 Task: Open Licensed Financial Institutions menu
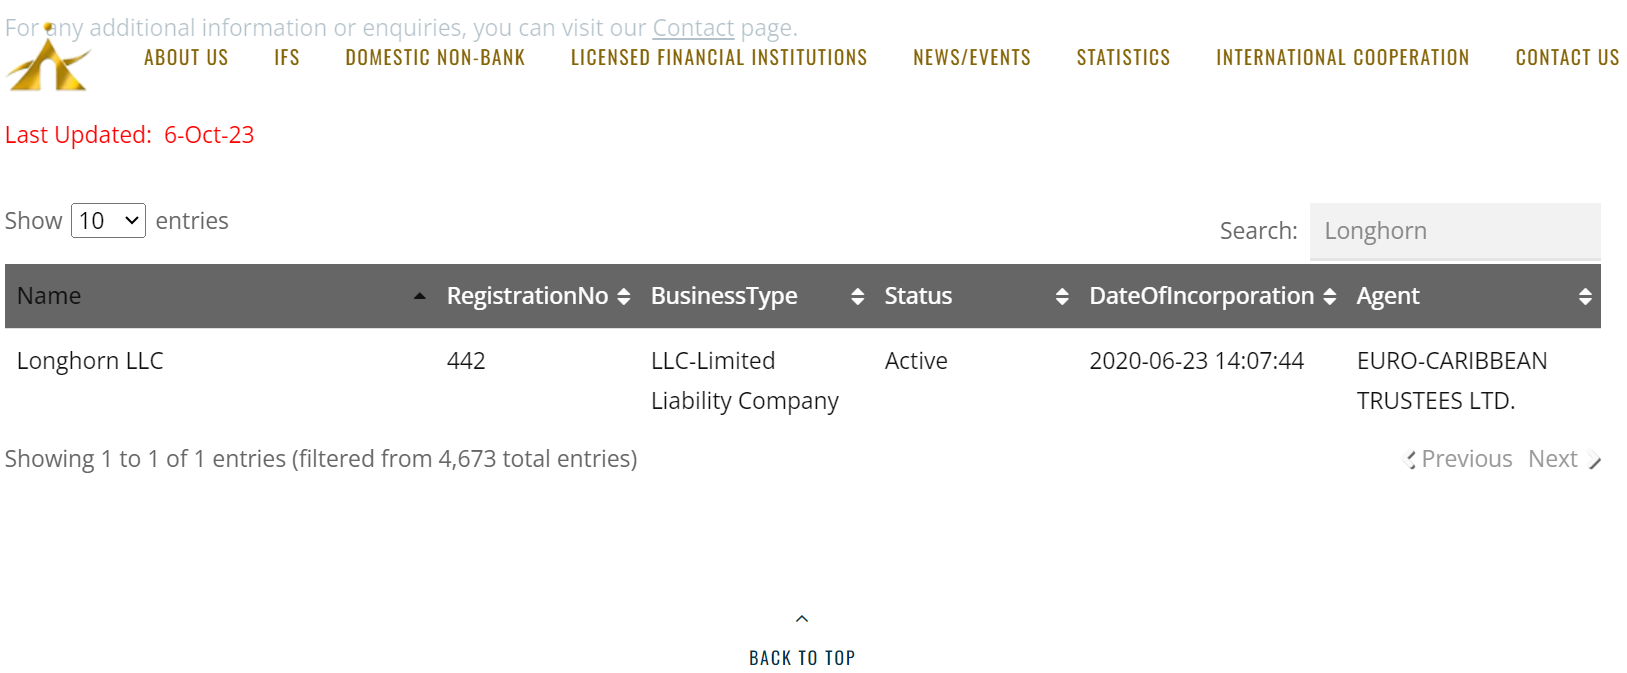[719, 58]
